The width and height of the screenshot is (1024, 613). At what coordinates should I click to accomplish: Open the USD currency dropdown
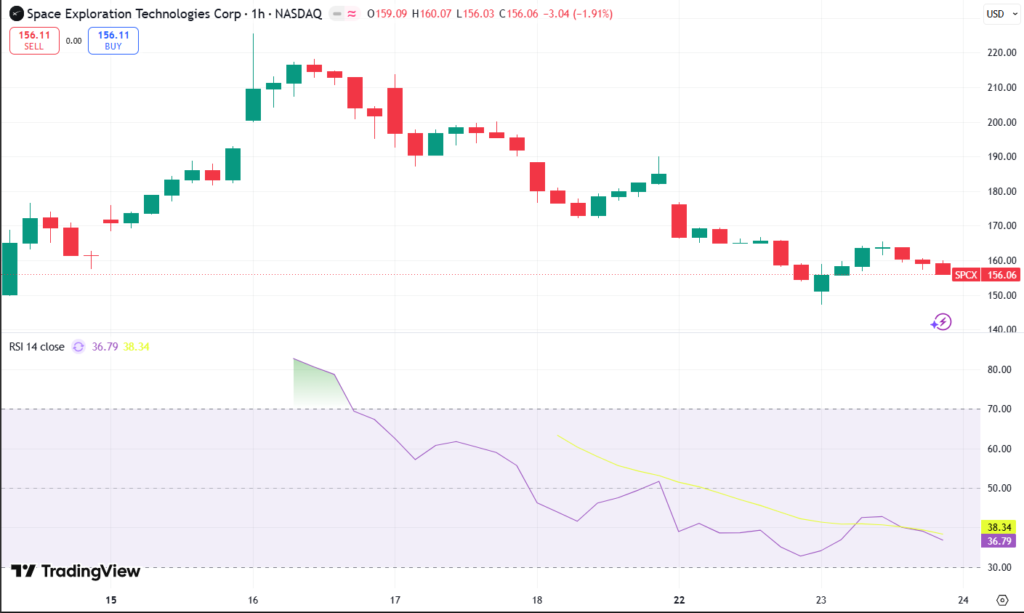pyautogui.click(x=1001, y=14)
